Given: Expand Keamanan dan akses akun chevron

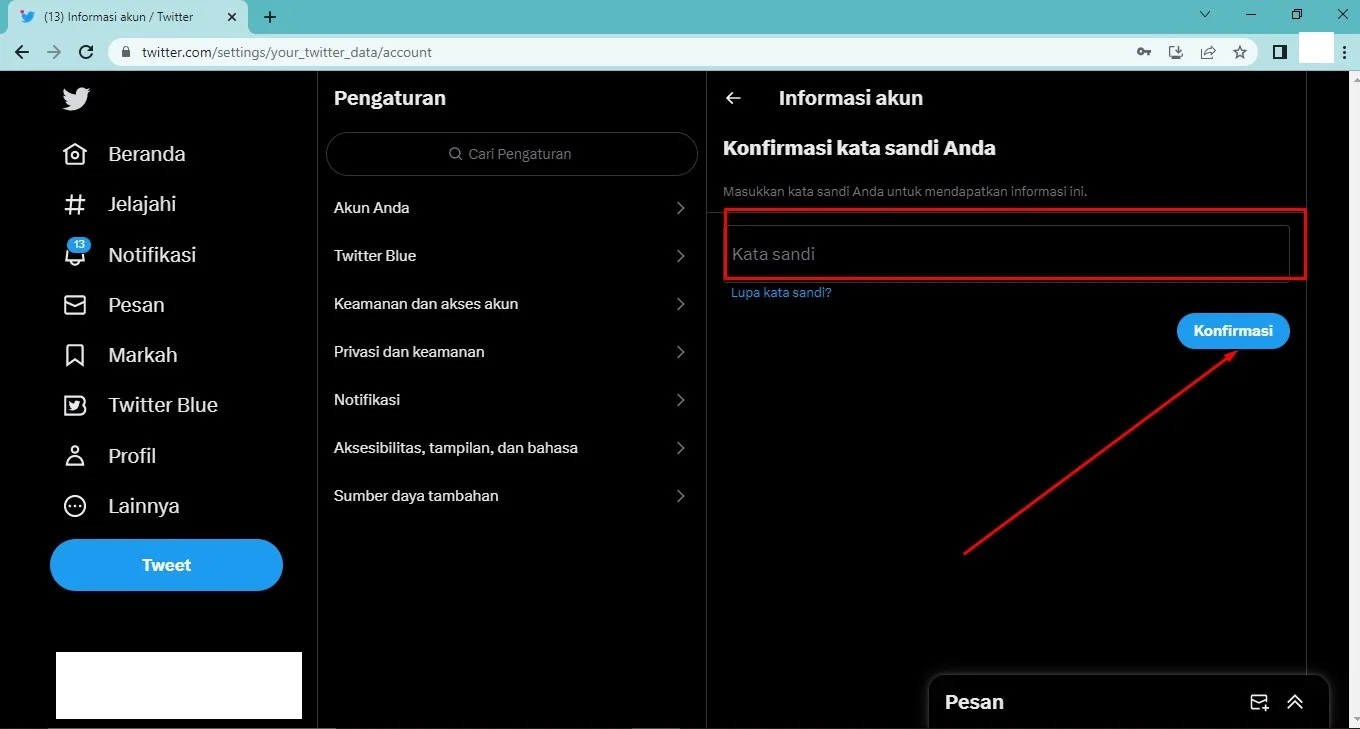Looking at the screenshot, I should point(681,304).
